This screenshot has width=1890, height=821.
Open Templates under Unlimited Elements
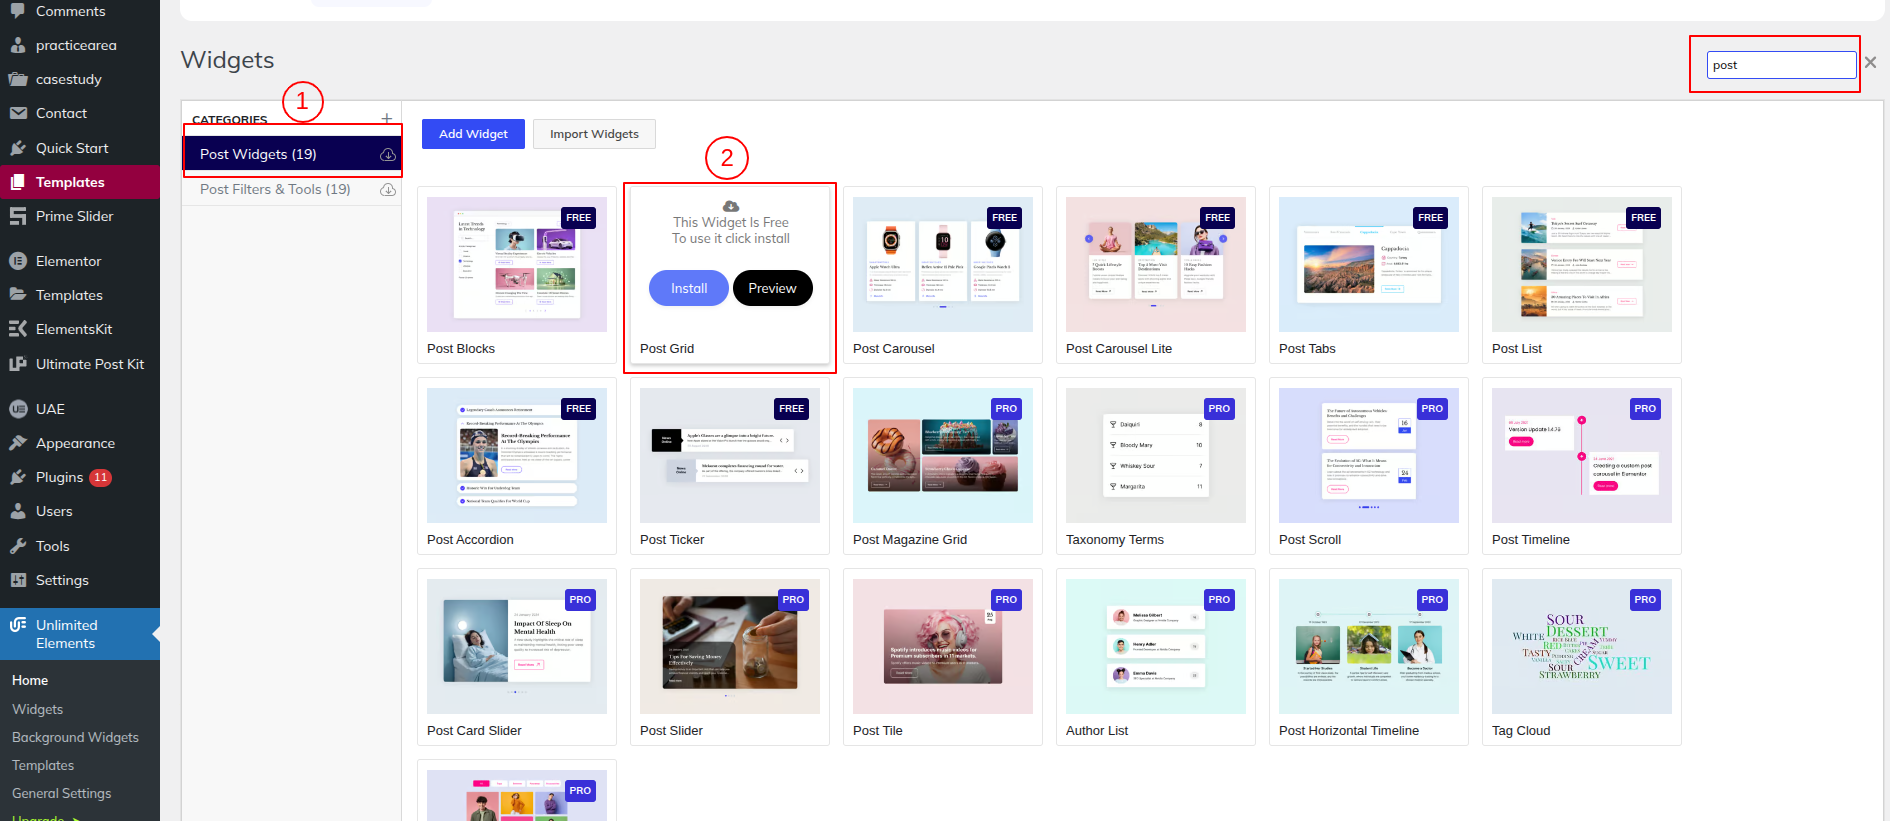43,765
